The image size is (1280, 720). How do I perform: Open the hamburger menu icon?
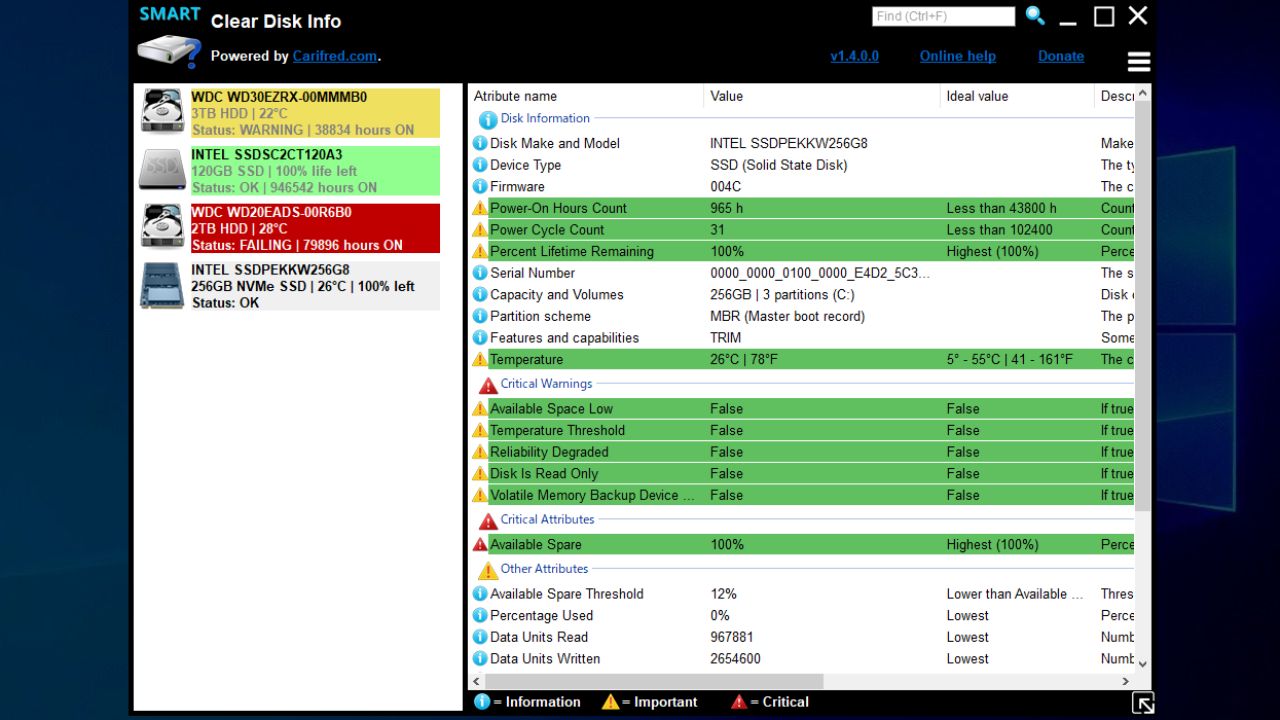point(1139,62)
